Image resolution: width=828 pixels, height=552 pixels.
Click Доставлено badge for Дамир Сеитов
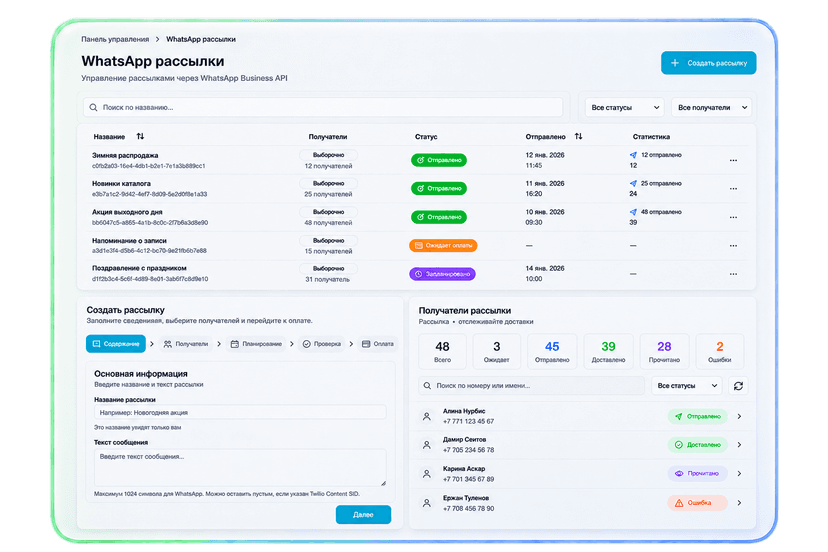(697, 445)
